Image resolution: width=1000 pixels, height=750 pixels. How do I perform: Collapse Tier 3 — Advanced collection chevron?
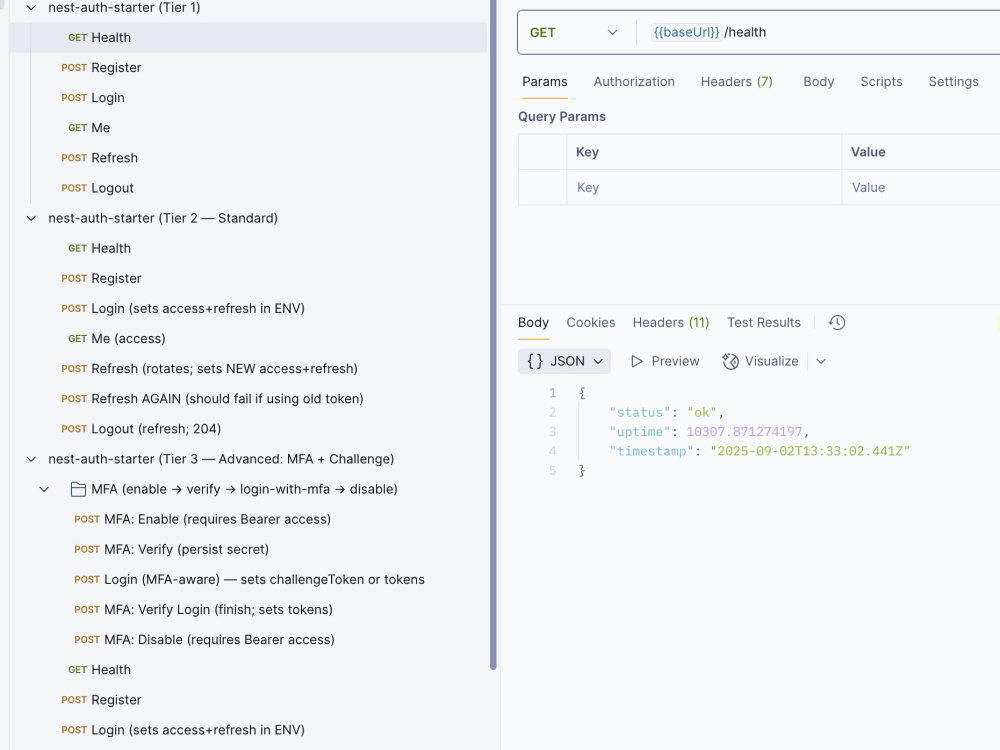pyautogui.click(x=31, y=459)
